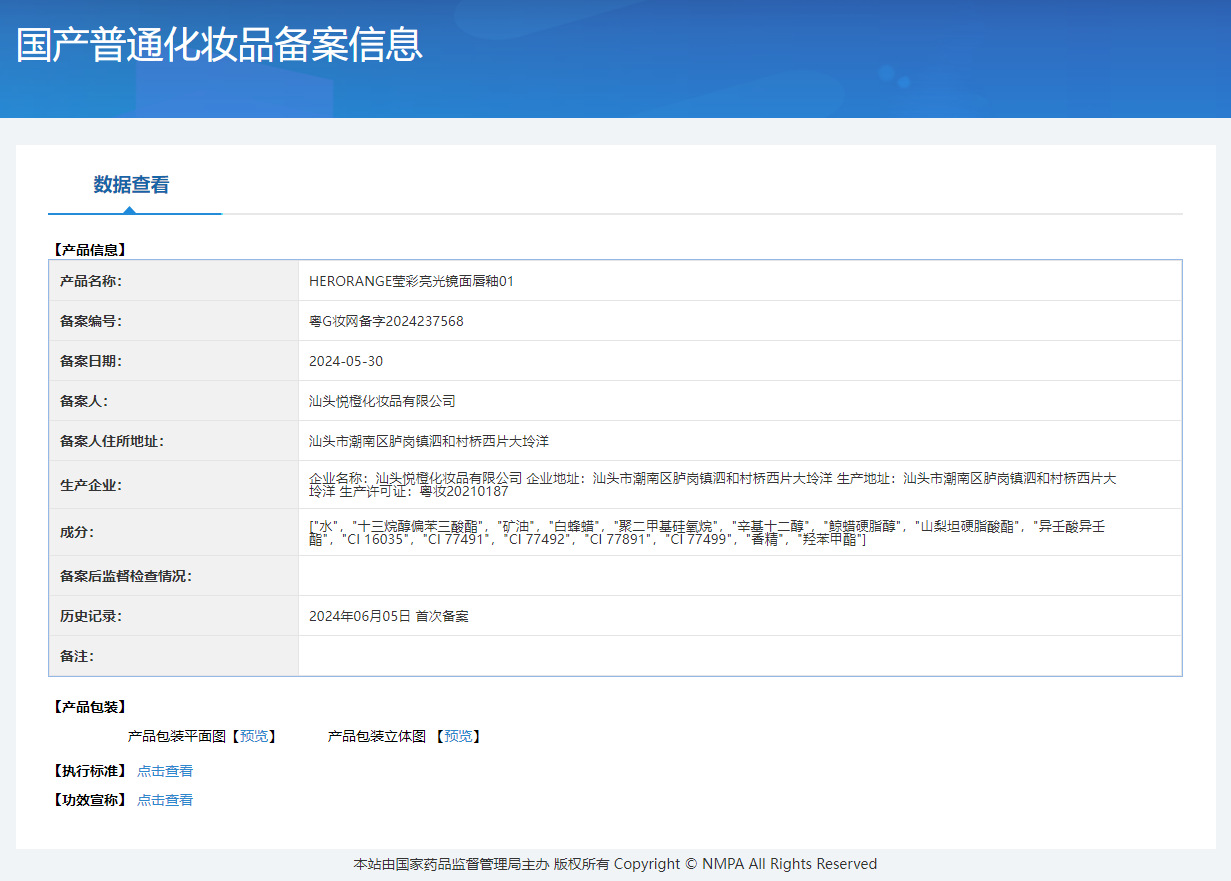Click the 备注 row label
Screen dimensions: 1231x881
tap(77, 656)
